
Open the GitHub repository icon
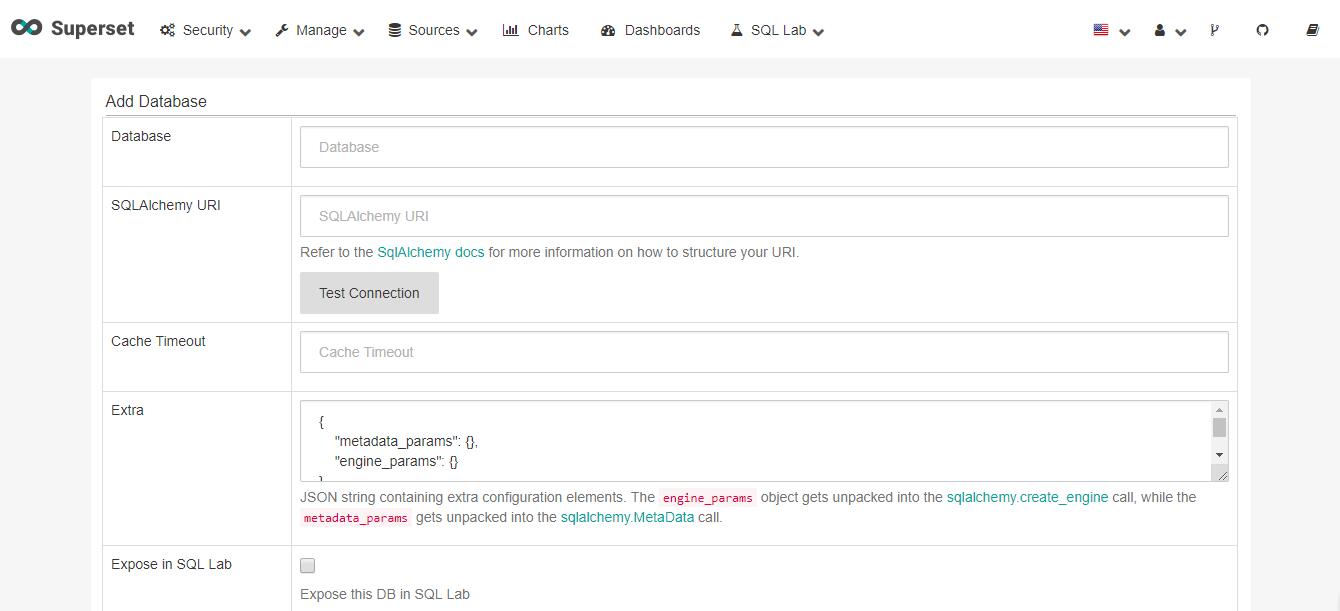click(1262, 30)
